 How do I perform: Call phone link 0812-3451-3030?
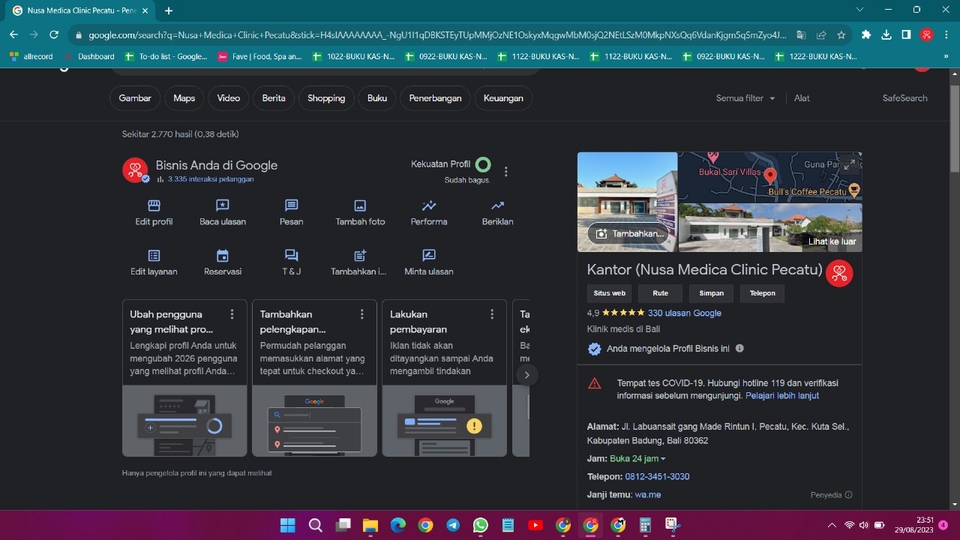(x=657, y=476)
